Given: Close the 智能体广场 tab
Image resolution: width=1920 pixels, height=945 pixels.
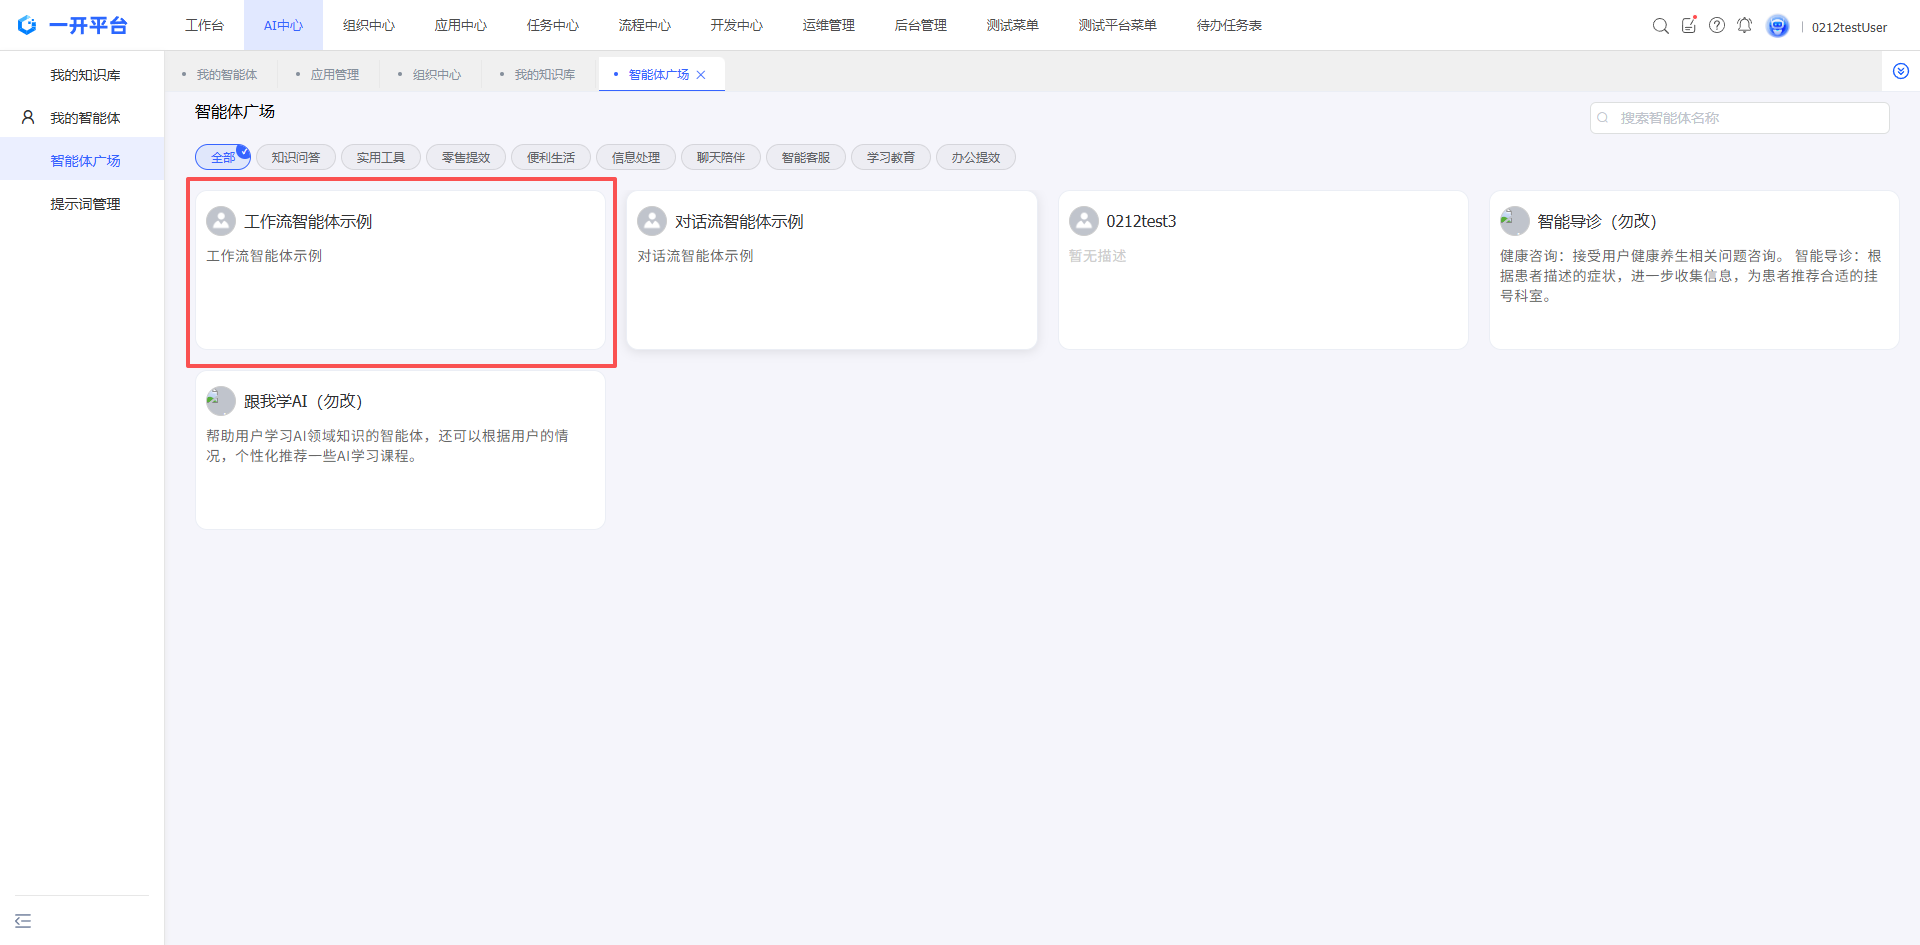Looking at the screenshot, I should tap(701, 75).
